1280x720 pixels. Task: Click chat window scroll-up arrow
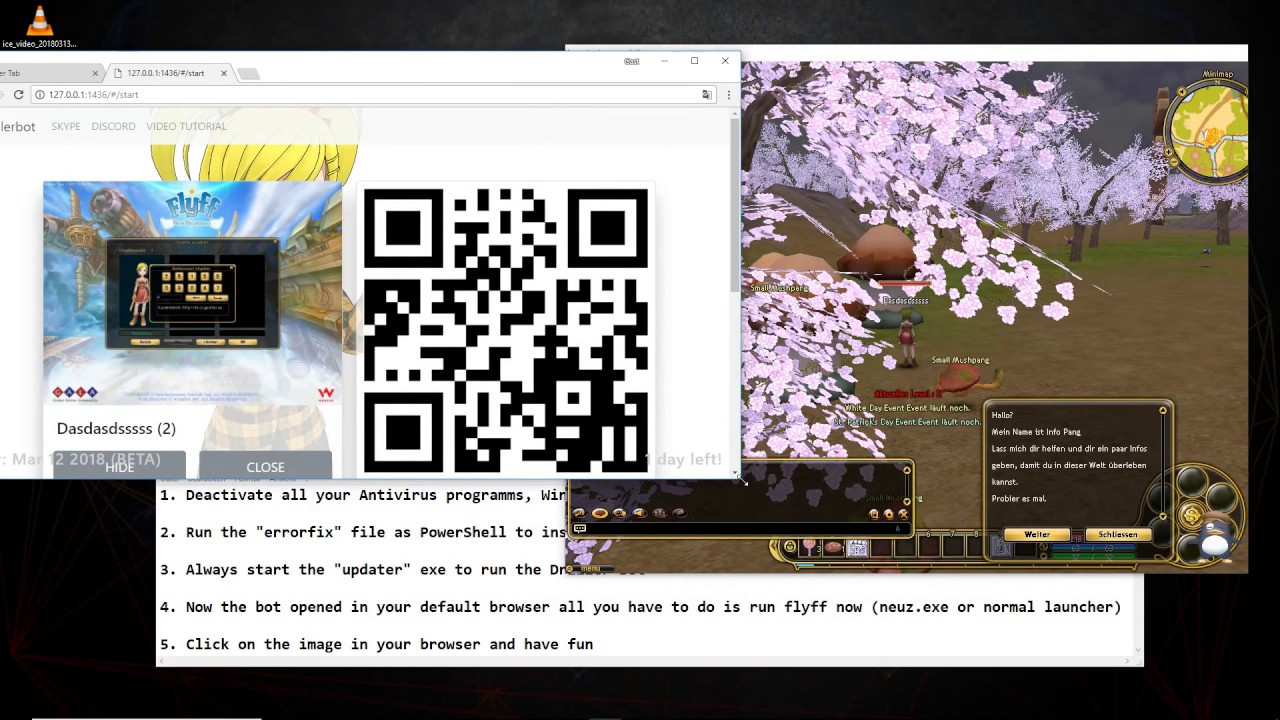907,470
